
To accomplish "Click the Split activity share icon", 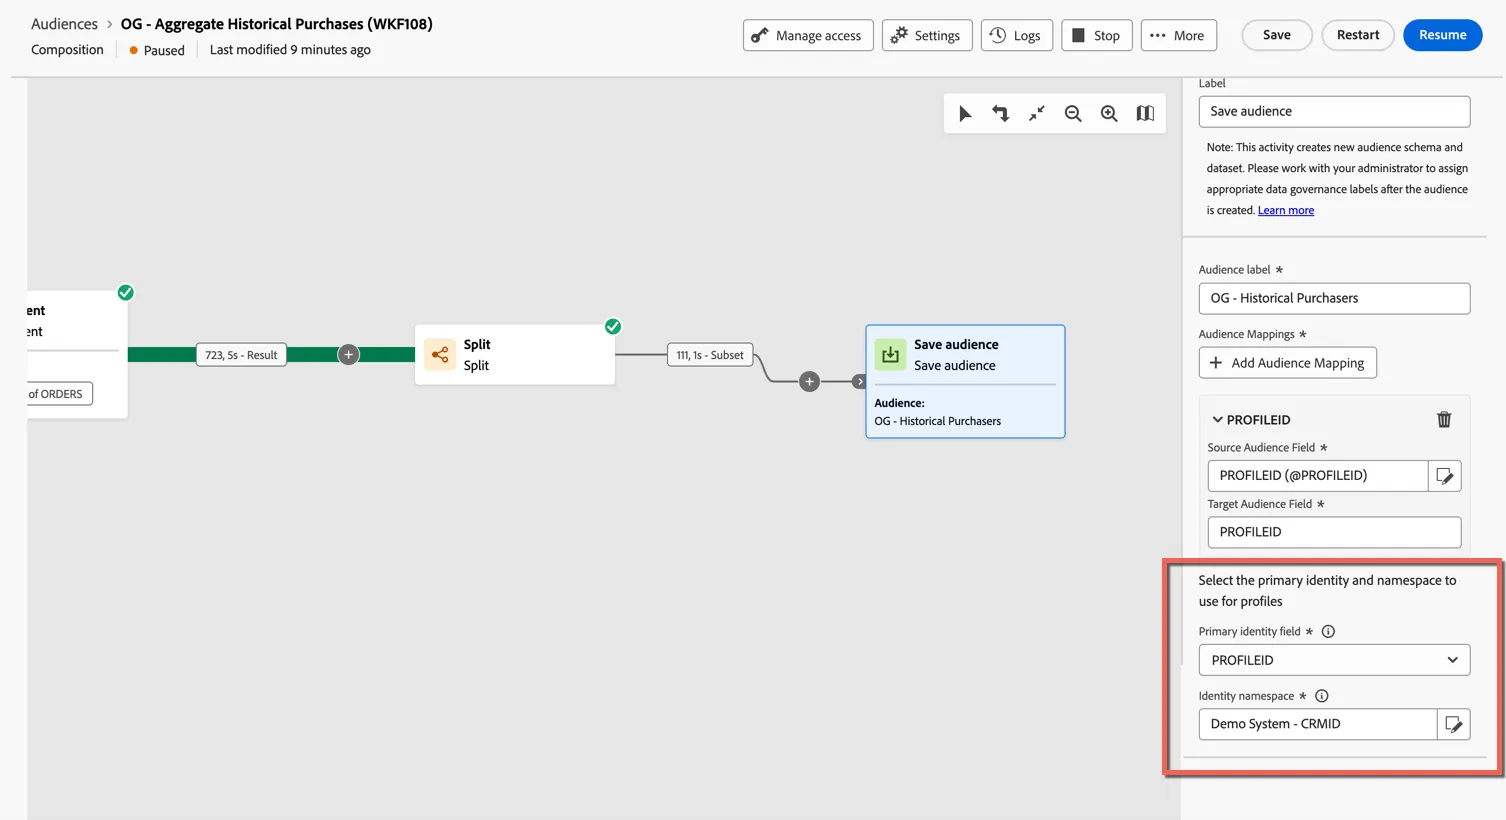I will point(440,355).
